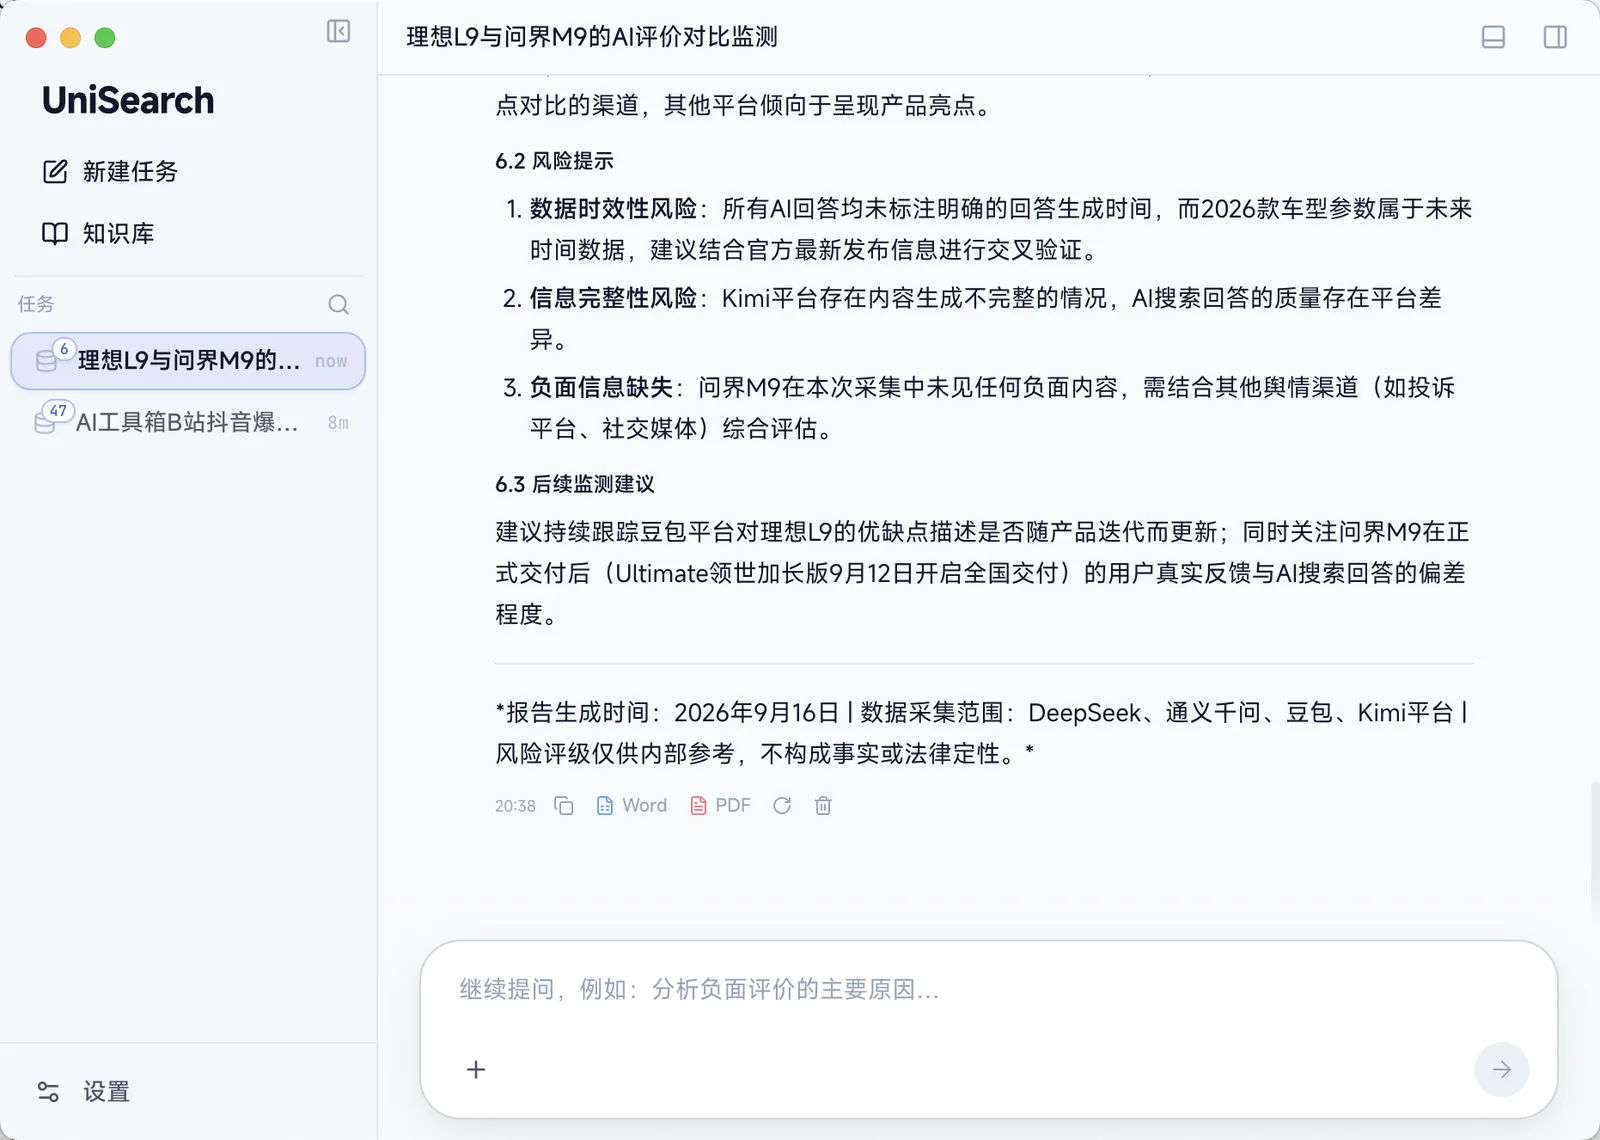The width and height of the screenshot is (1600, 1140).
Task: Focus the 继续提问 input field
Action: tap(988, 990)
